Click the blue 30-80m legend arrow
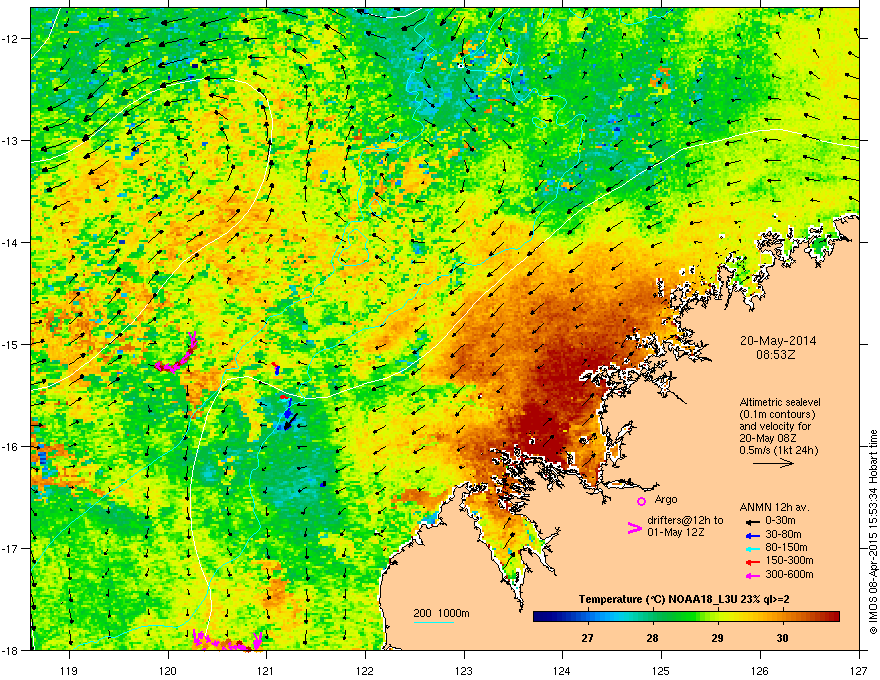The image size is (880, 680). coord(753,535)
